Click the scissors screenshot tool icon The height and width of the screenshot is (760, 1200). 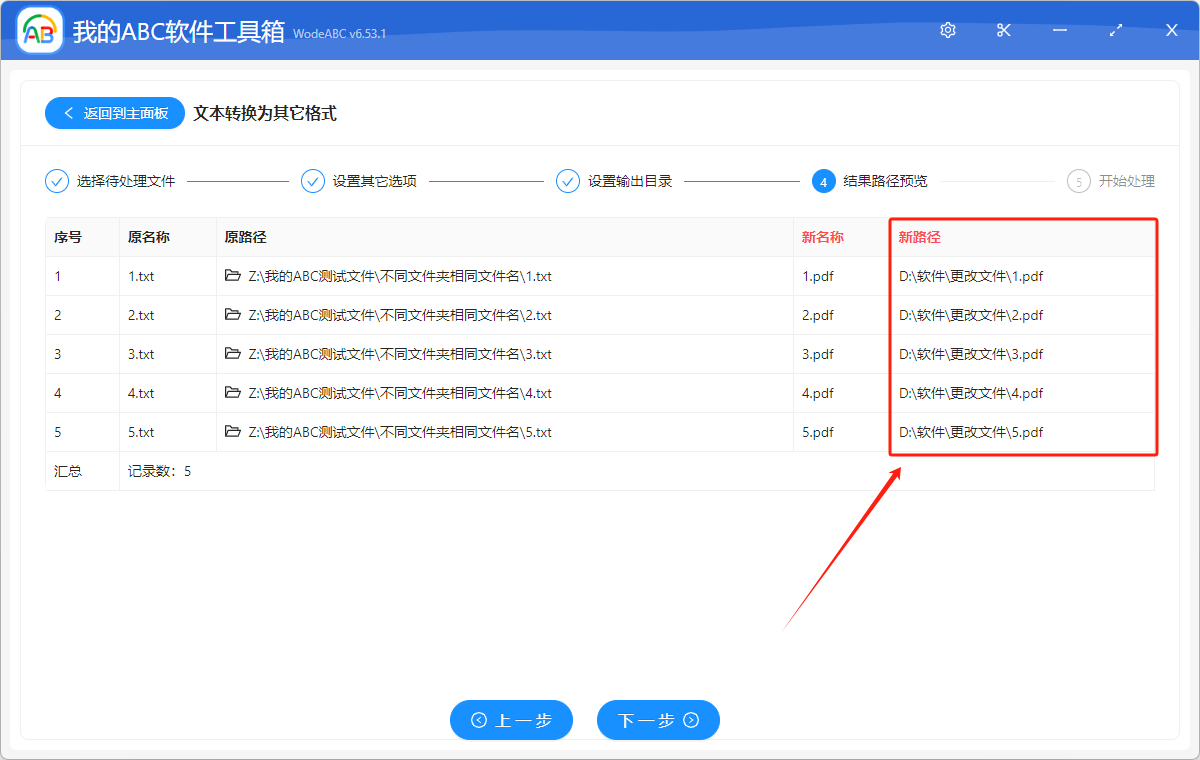point(1003,30)
